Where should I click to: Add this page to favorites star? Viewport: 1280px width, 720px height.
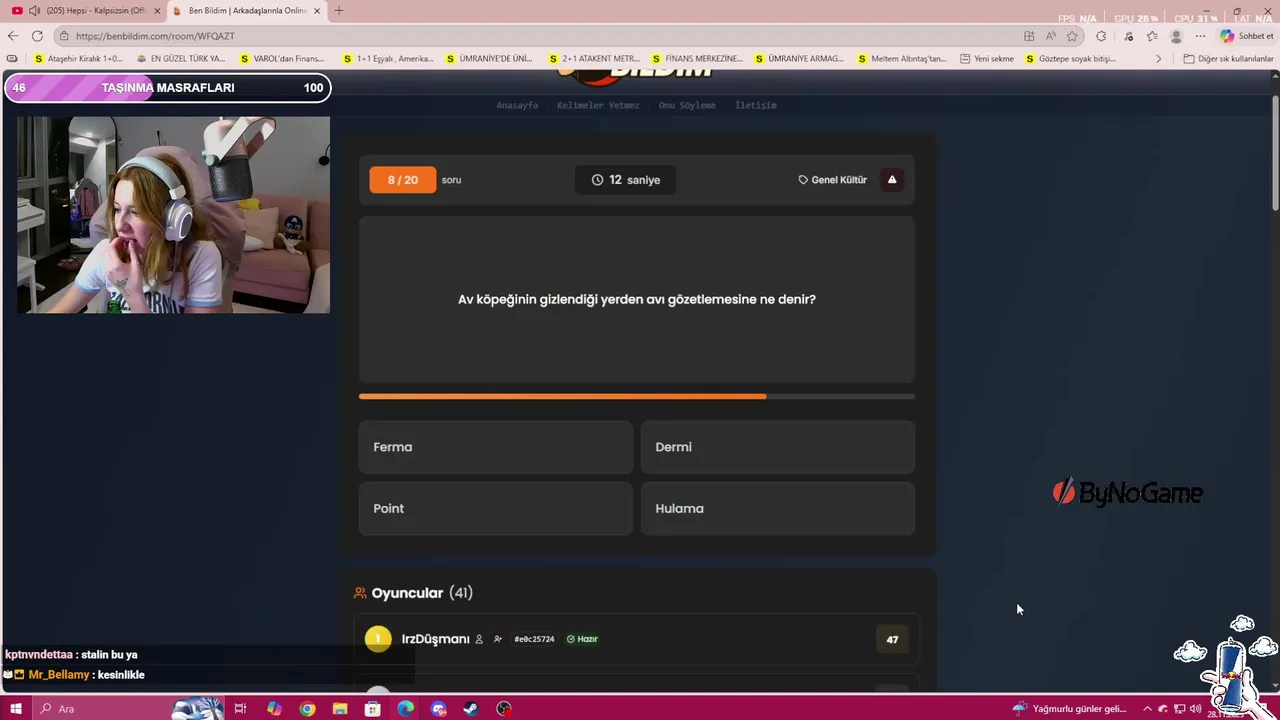click(1072, 36)
